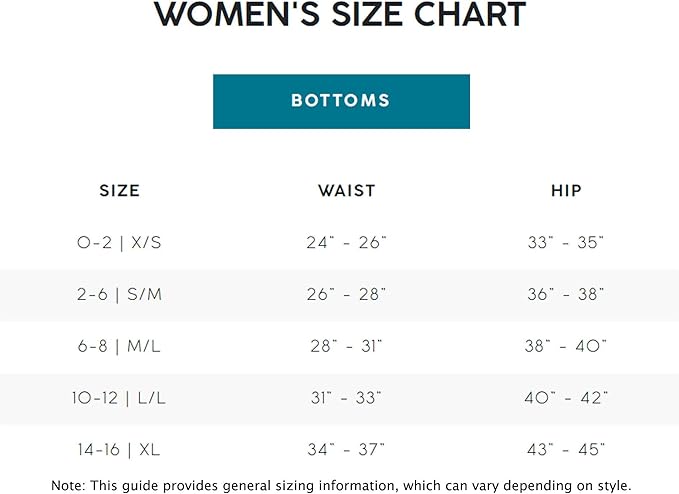
Task: Click the 33" - 35" hip value
Action: pos(566,242)
